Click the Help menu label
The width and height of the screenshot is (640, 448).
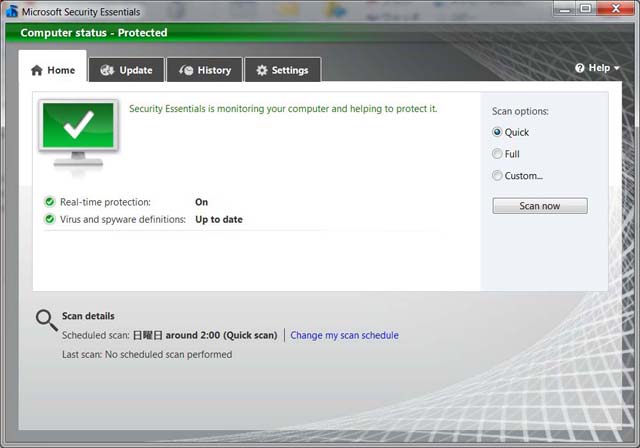[599, 68]
